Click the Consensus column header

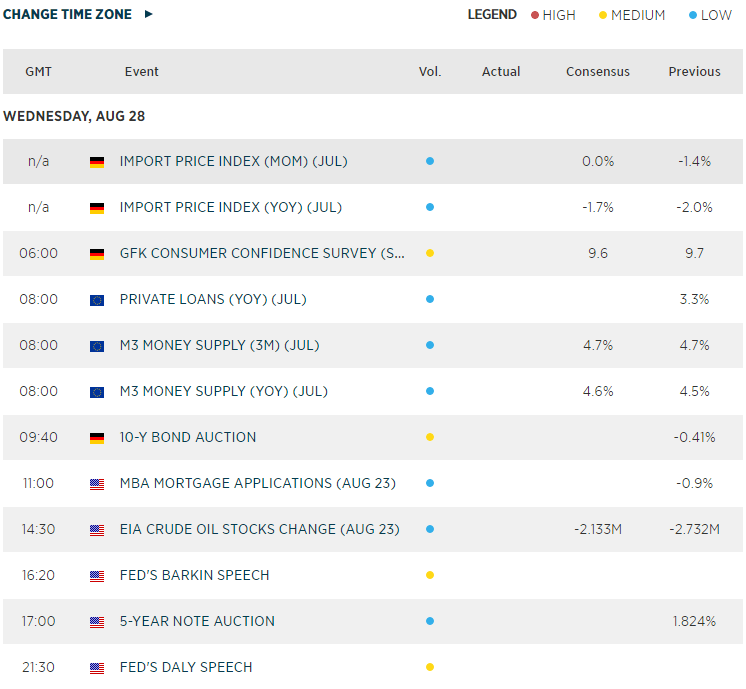[598, 71]
